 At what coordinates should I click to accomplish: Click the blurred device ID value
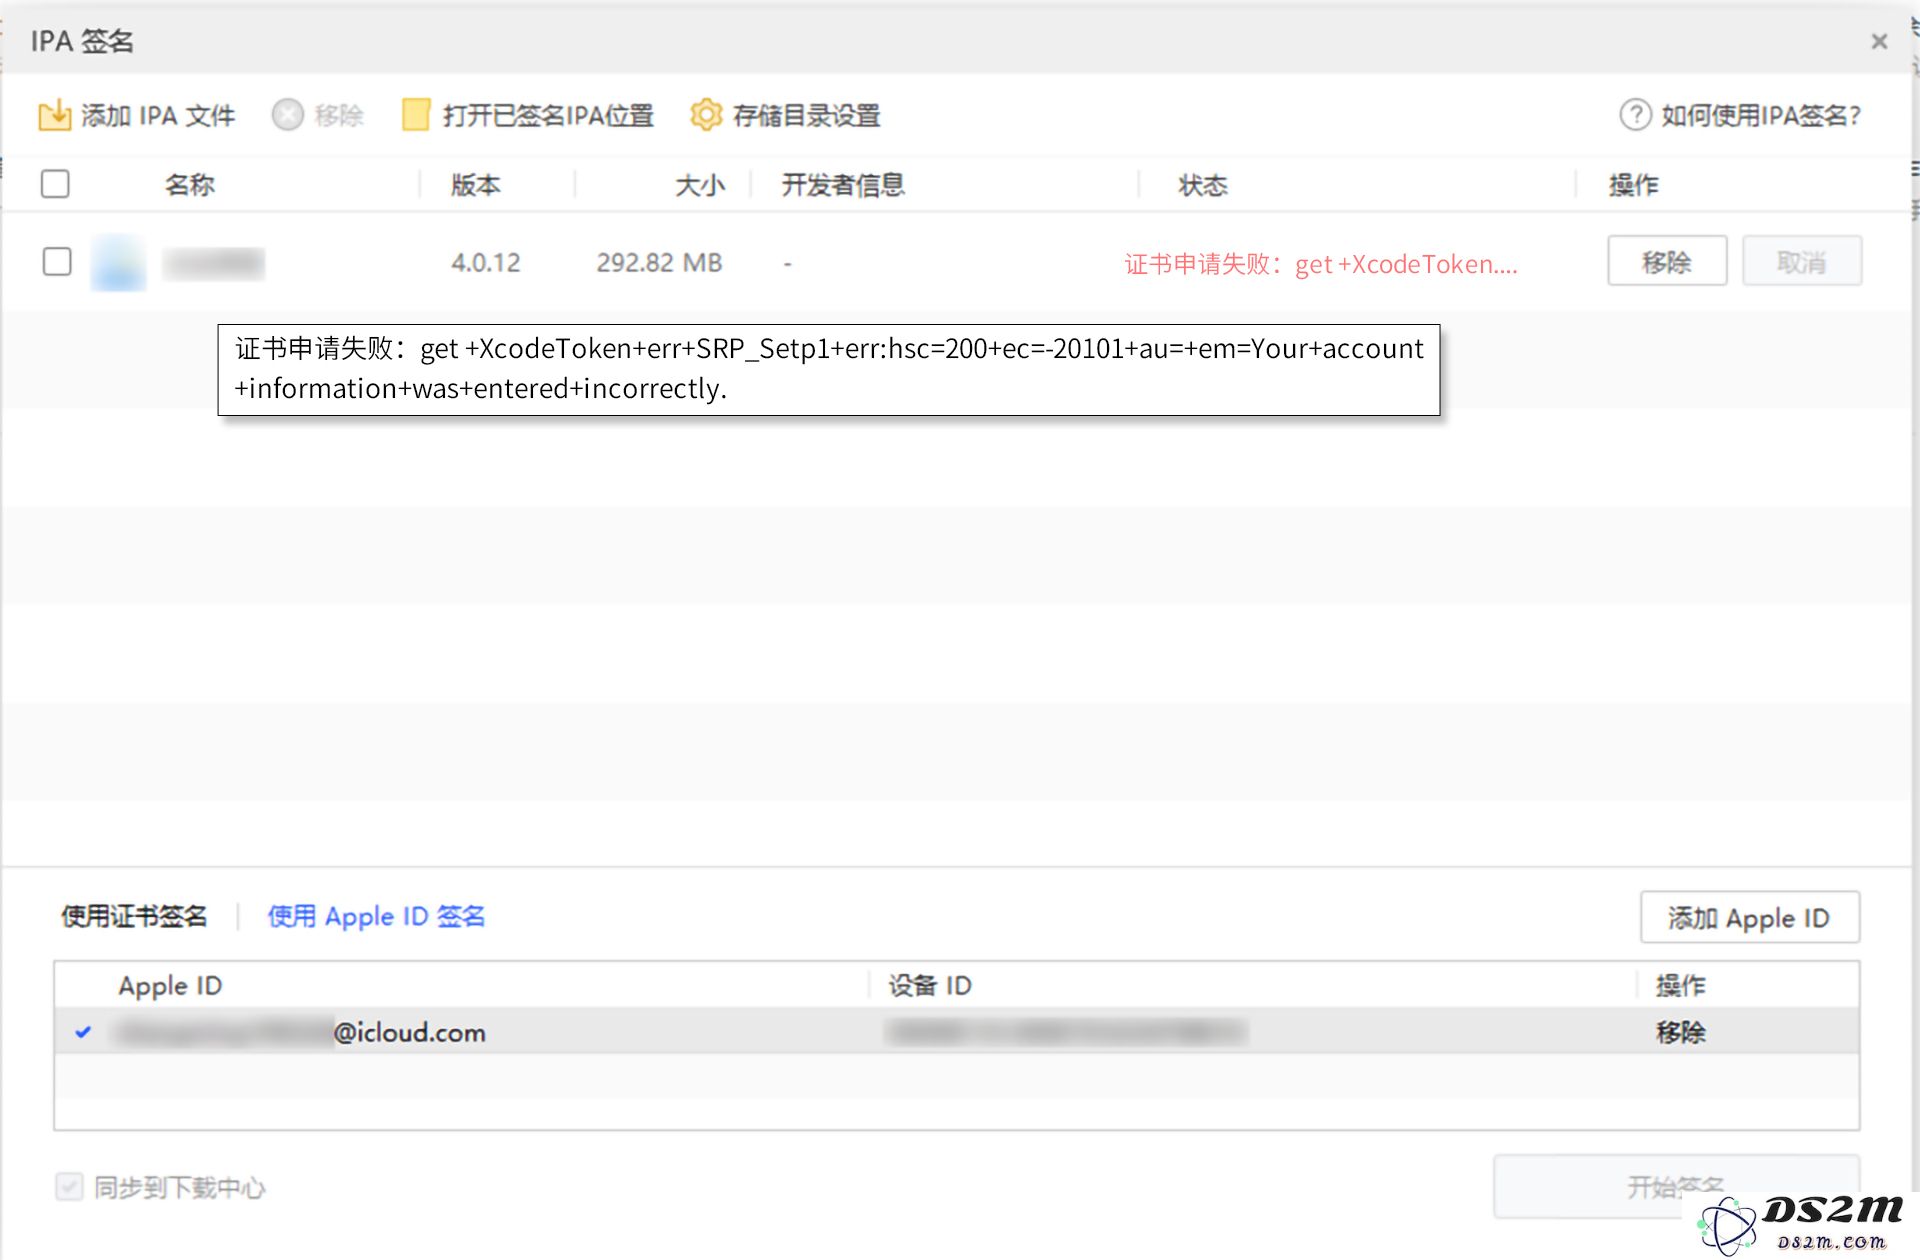[1066, 1032]
